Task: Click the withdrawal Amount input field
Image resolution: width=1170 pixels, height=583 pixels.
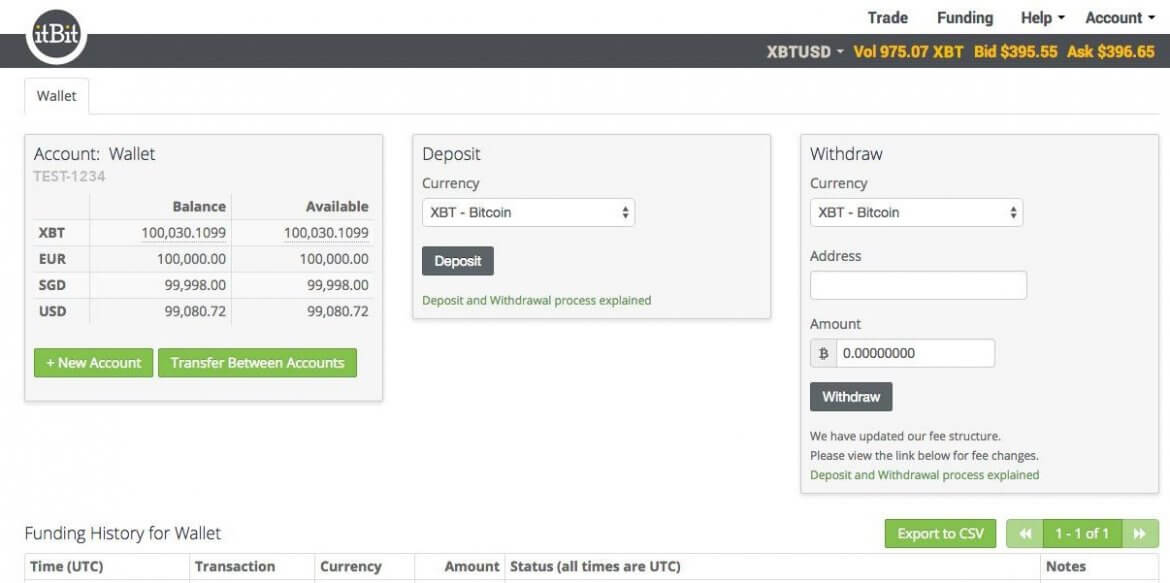Action: (915, 352)
